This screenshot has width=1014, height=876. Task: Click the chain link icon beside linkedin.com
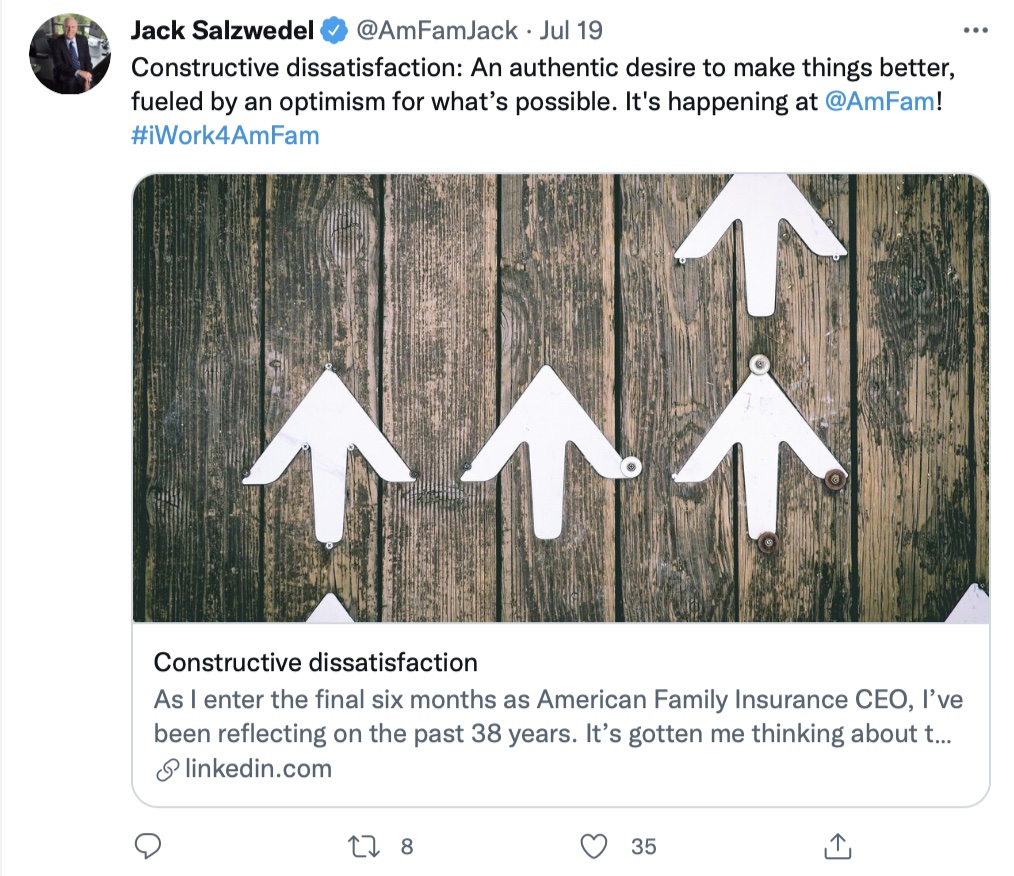(x=166, y=769)
